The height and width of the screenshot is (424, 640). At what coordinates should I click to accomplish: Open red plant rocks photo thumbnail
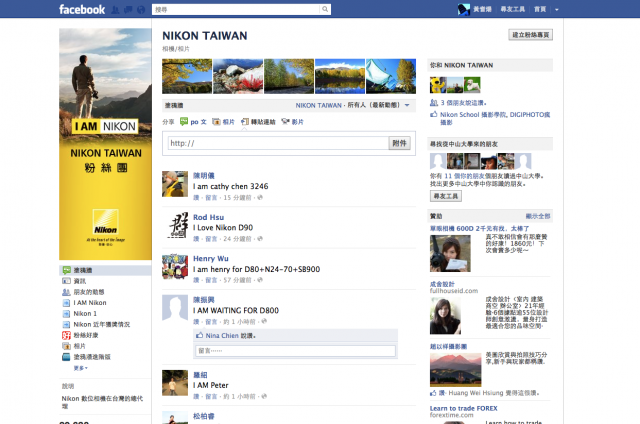238,76
